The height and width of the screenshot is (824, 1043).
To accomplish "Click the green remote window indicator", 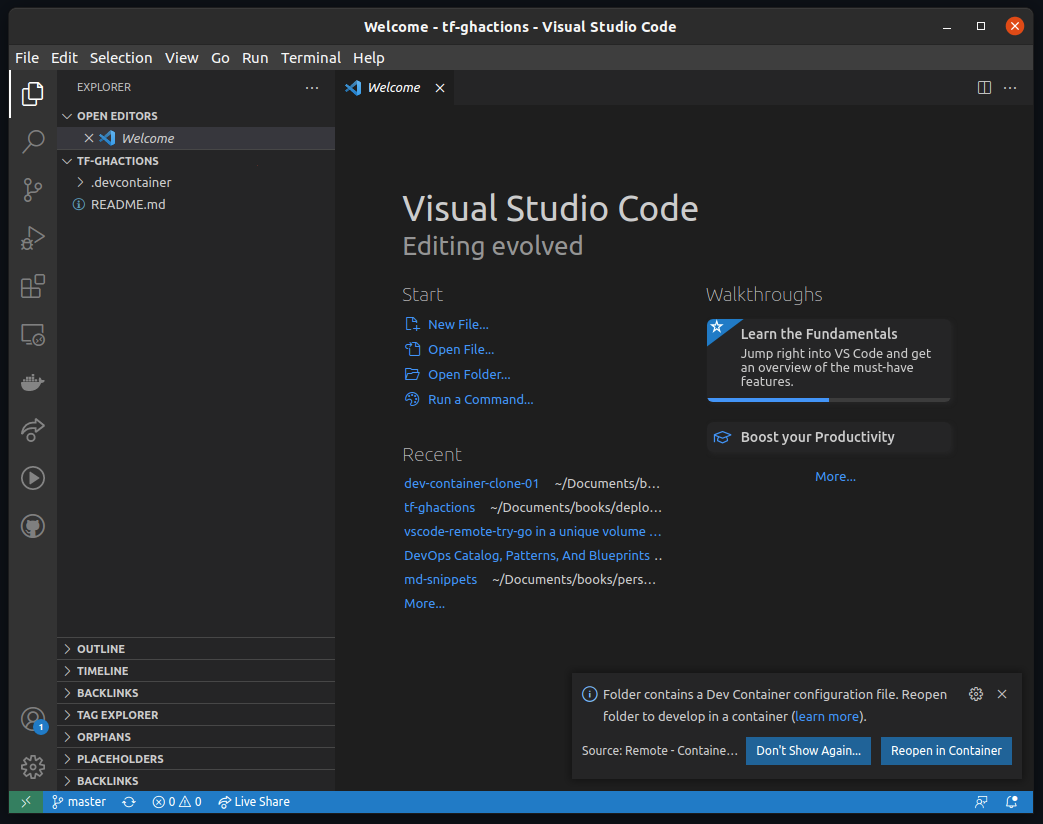I will coord(26,802).
